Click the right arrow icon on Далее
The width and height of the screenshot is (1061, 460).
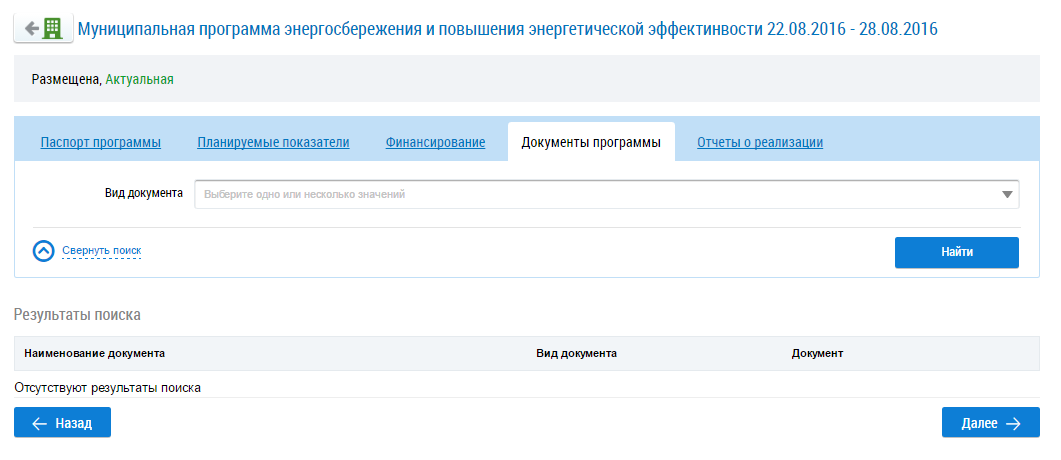1013,423
